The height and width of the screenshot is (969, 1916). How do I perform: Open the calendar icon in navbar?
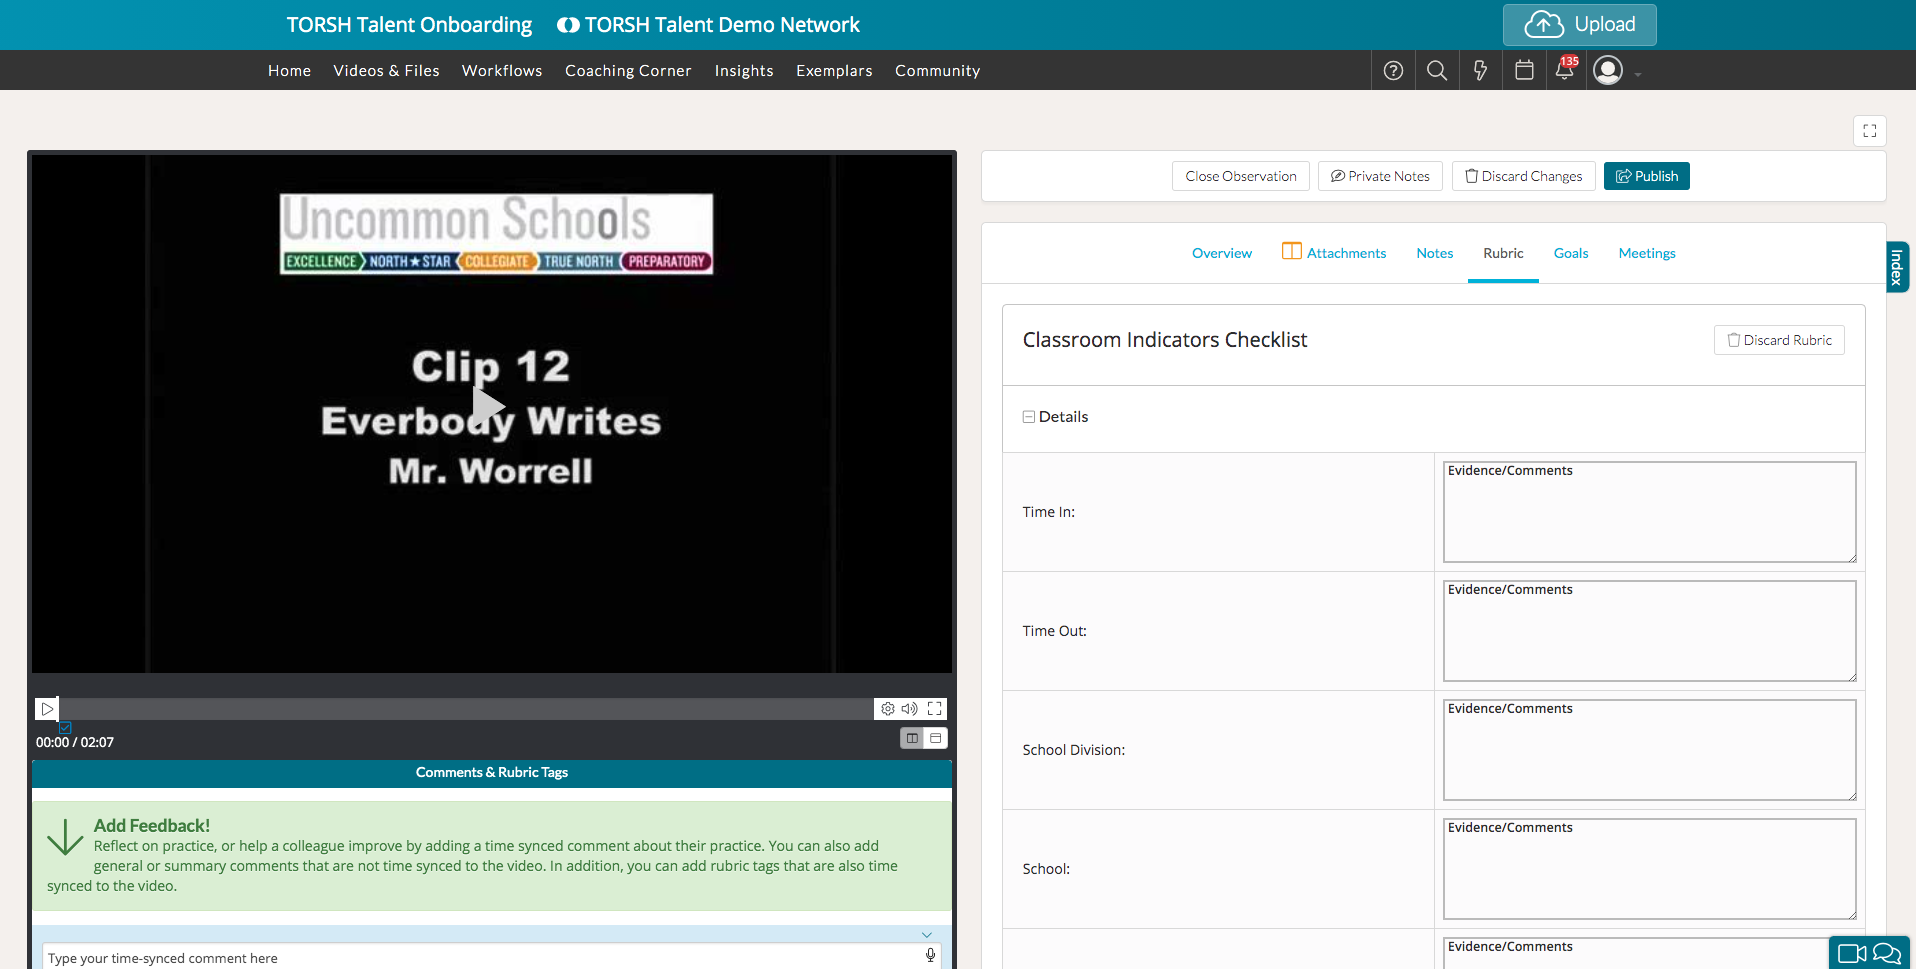click(x=1524, y=71)
